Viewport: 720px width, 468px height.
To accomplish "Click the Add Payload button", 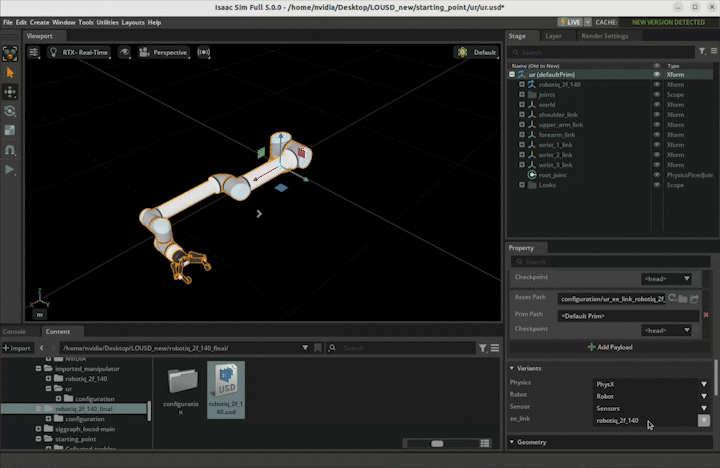I will [610, 347].
